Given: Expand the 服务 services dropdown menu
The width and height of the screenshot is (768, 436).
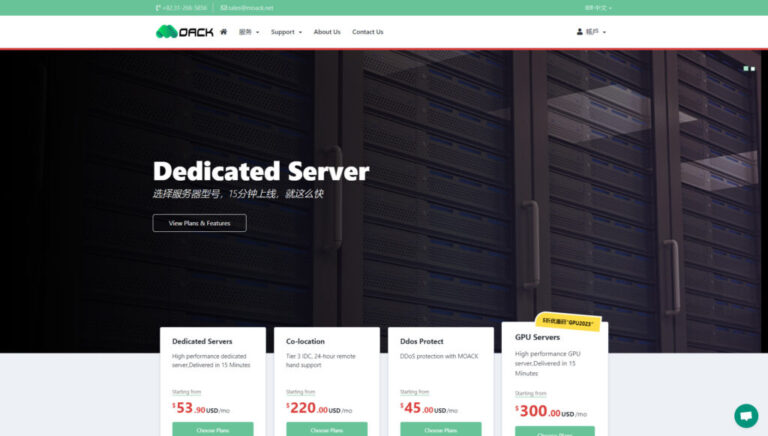Looking at the screenshot, I should (x=249, y=32).
